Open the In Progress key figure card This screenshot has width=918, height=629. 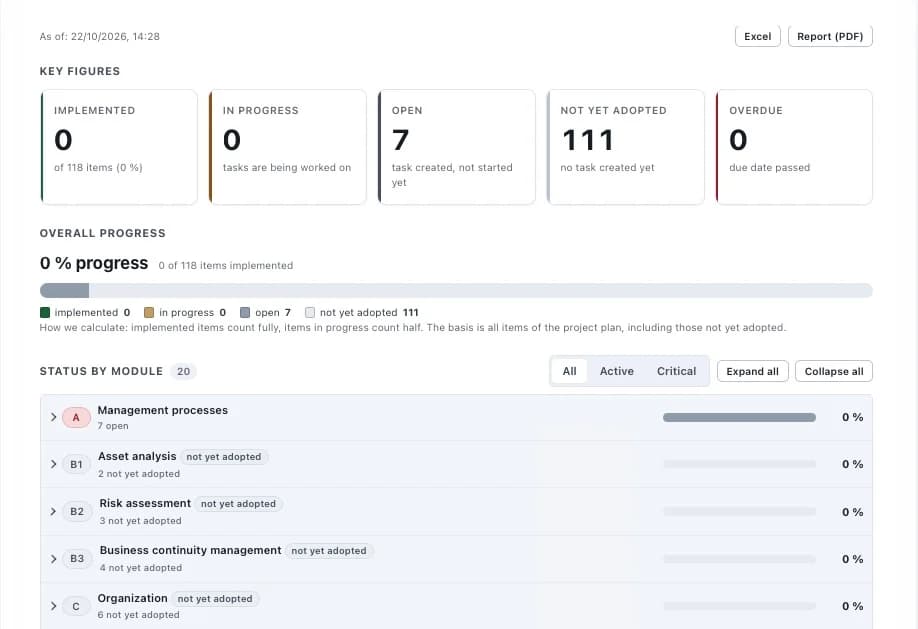click(288, 147)
